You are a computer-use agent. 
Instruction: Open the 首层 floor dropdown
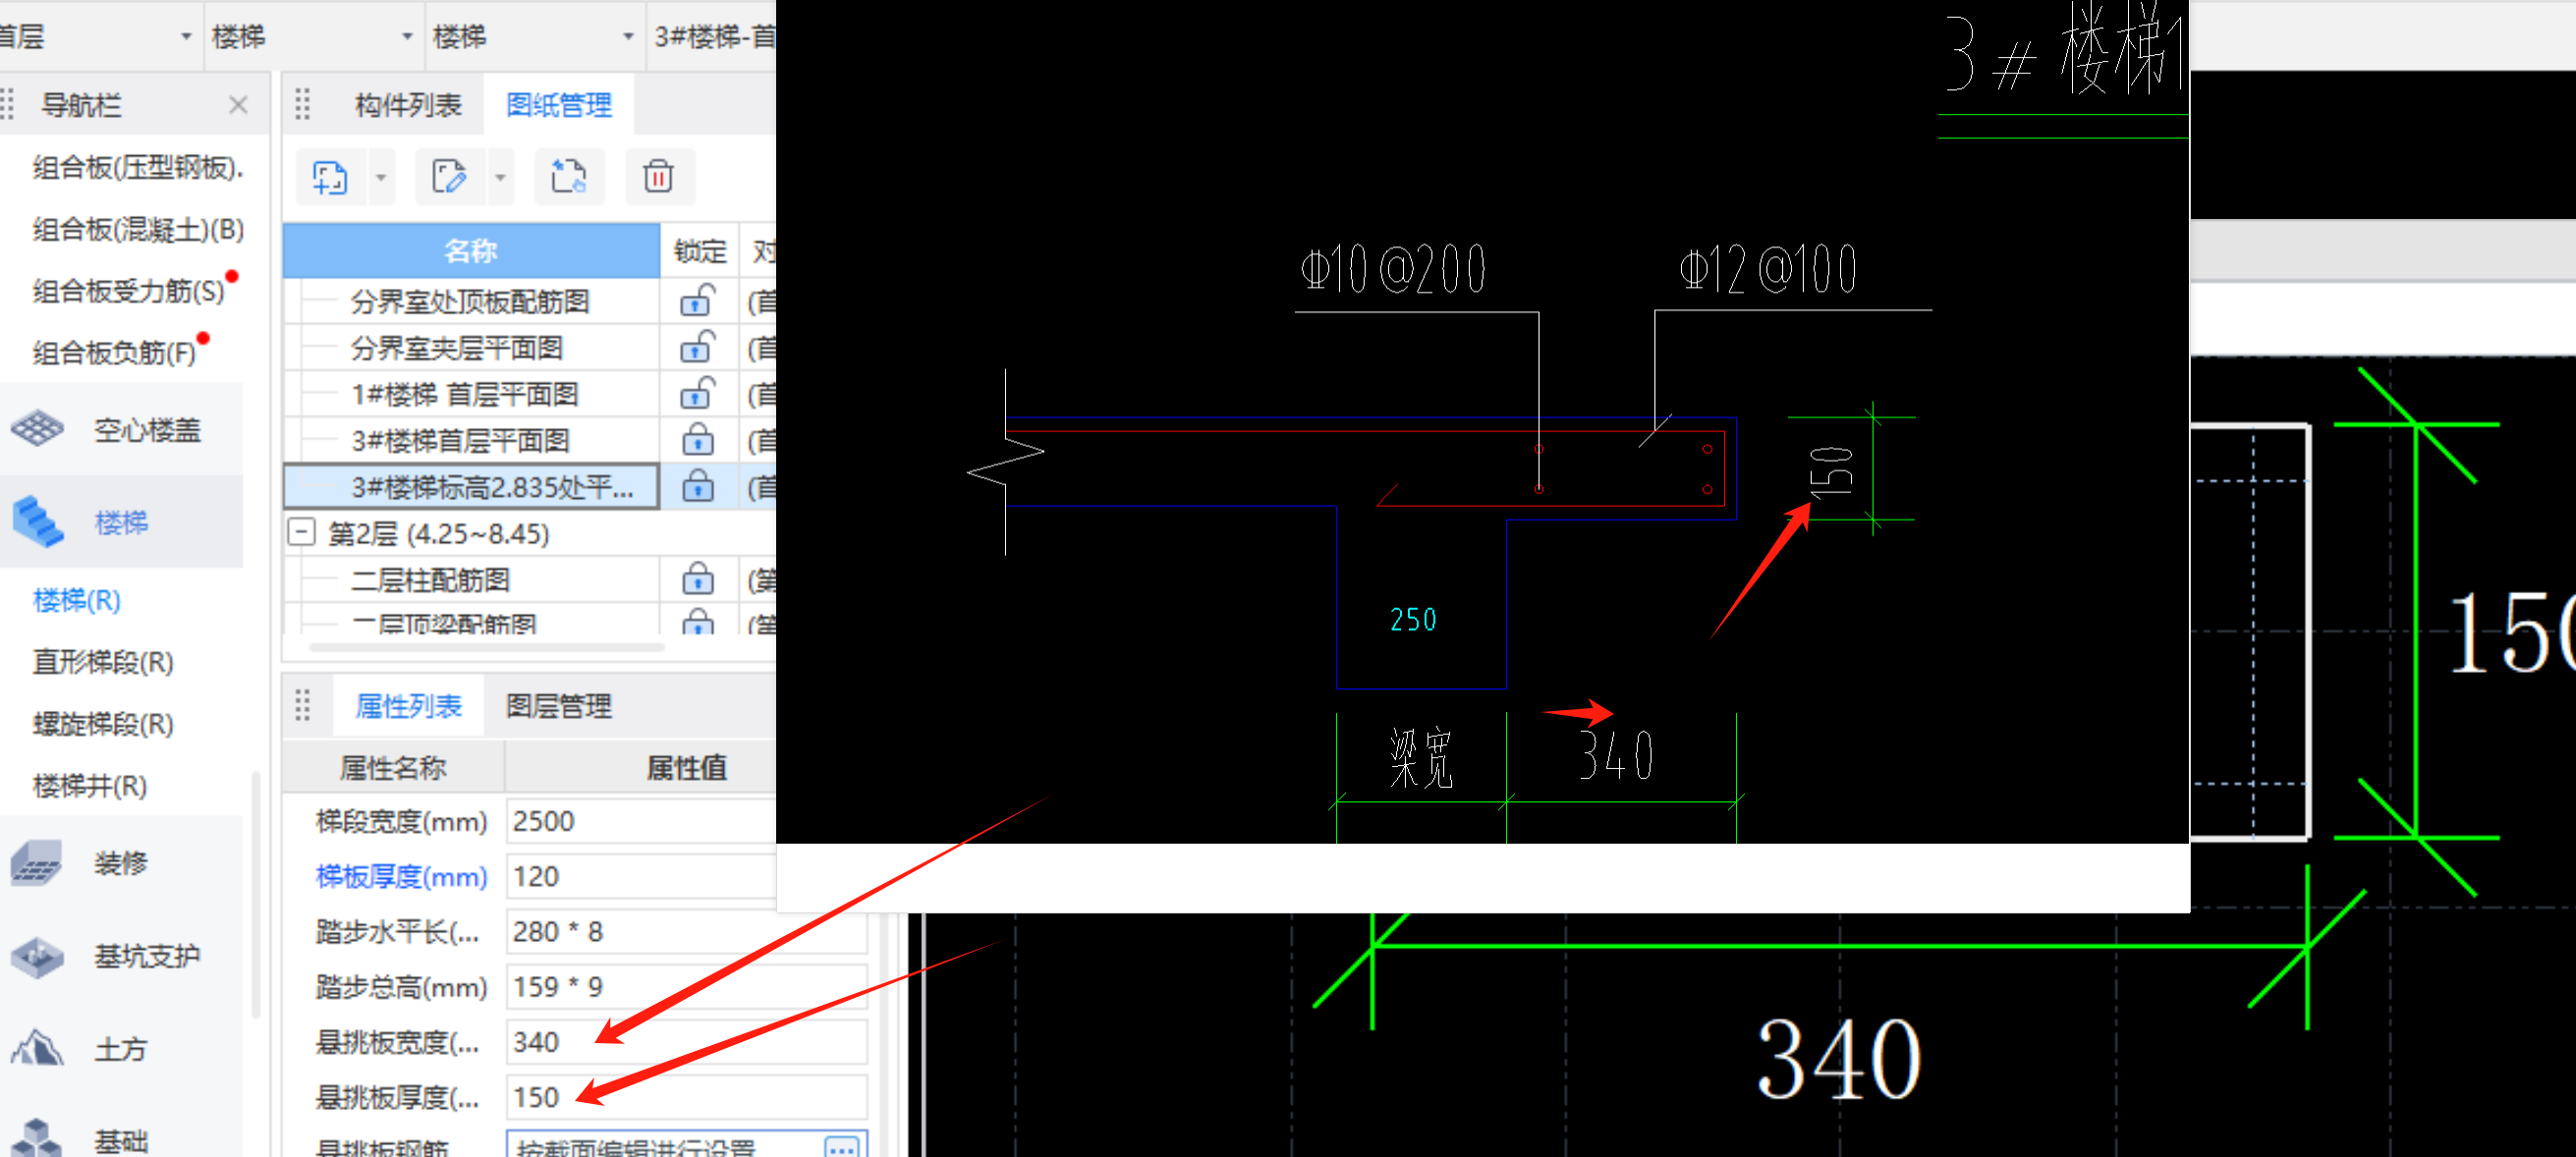(x=185, y=37)
